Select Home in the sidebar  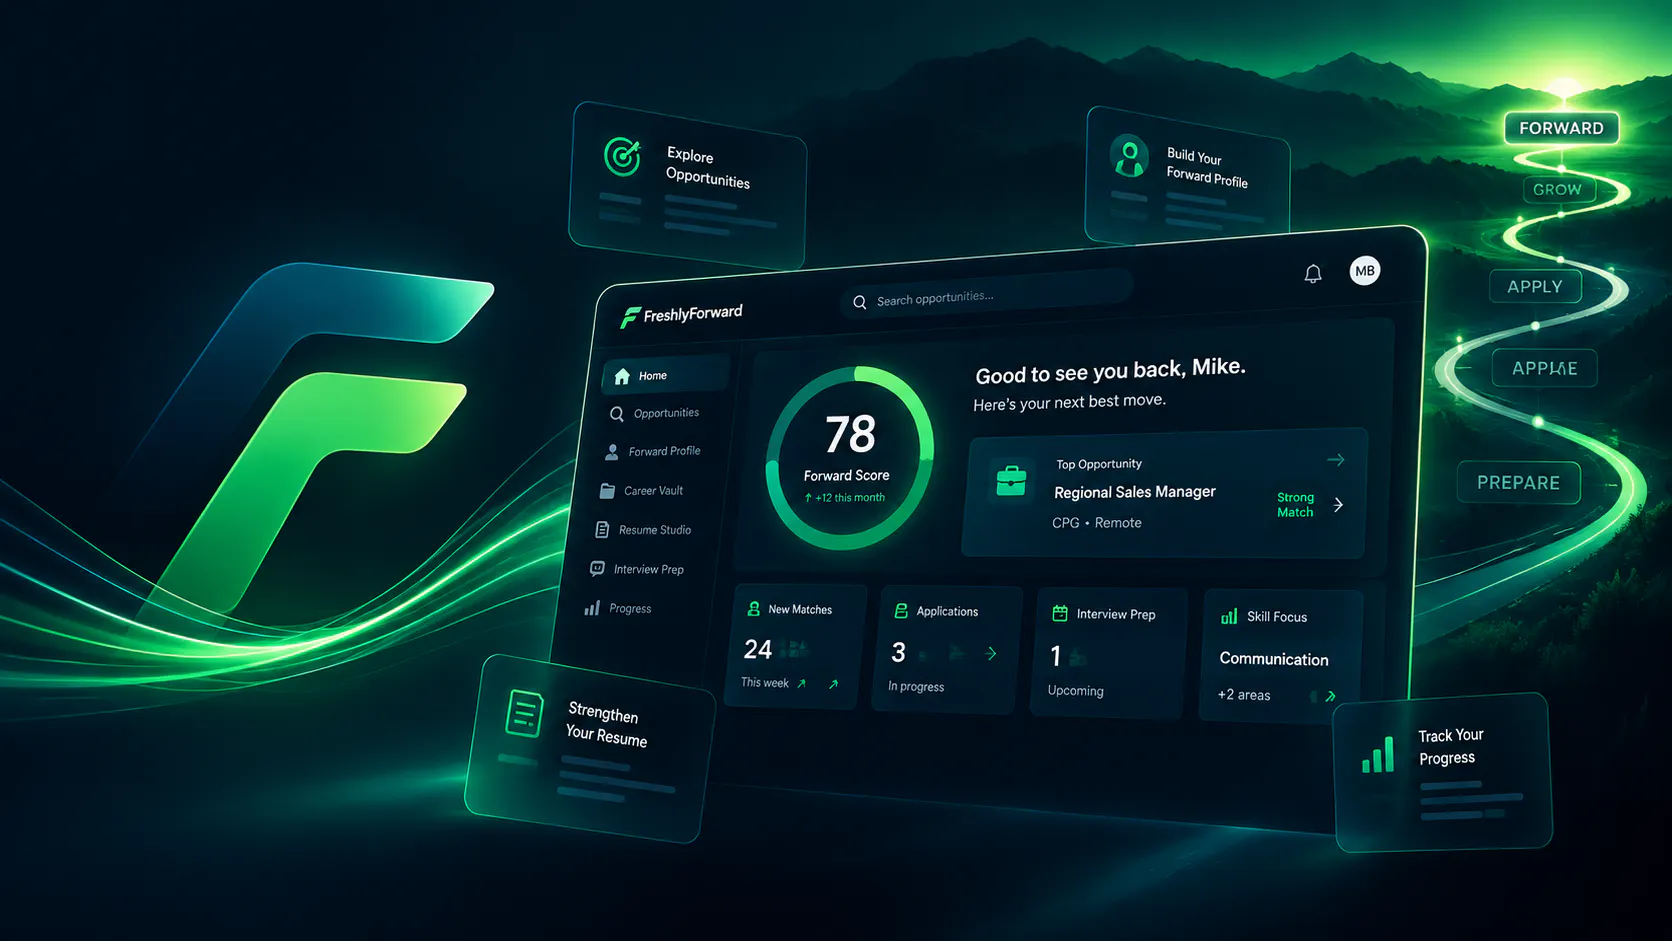[666, 375]
